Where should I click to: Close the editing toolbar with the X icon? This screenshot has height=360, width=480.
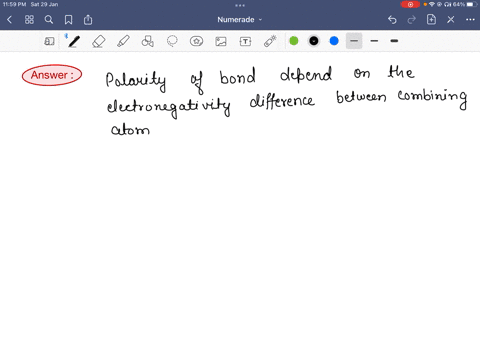pos(451,20)
